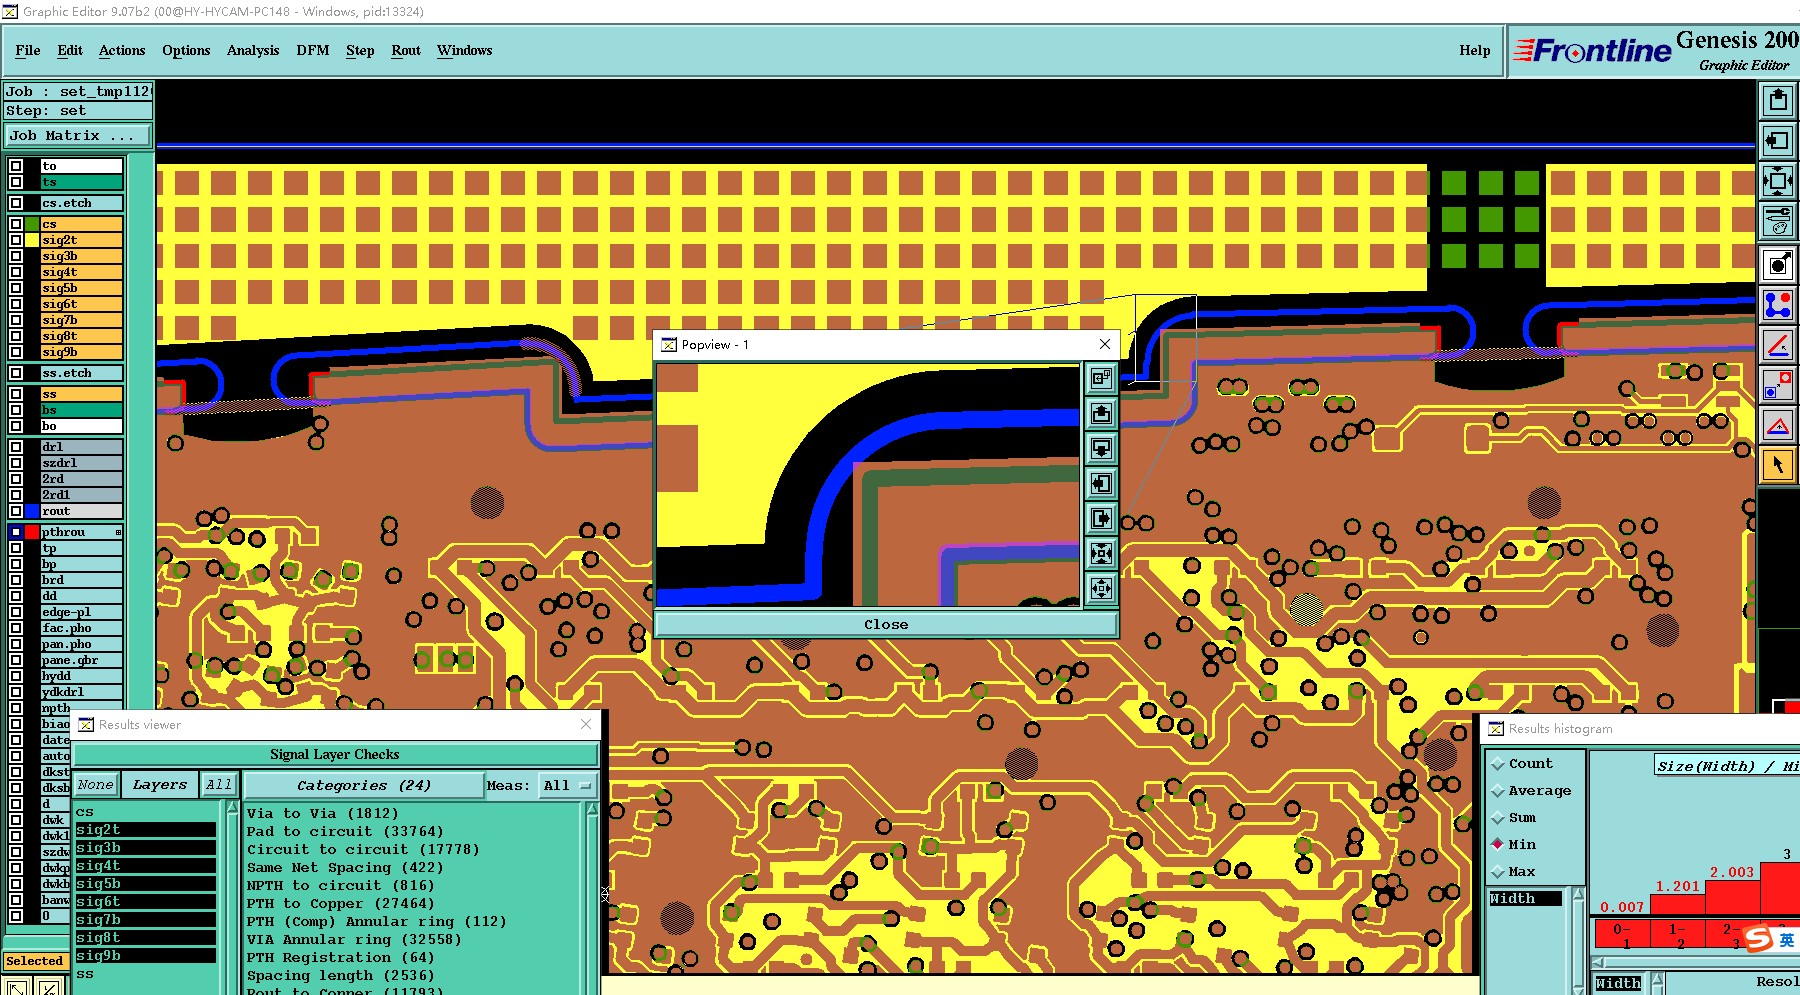Image resolution: width=1800 pixels, height=995 pixels.
Task: Select sig3b in Results viewer layer list
Action: coord(145,848)
